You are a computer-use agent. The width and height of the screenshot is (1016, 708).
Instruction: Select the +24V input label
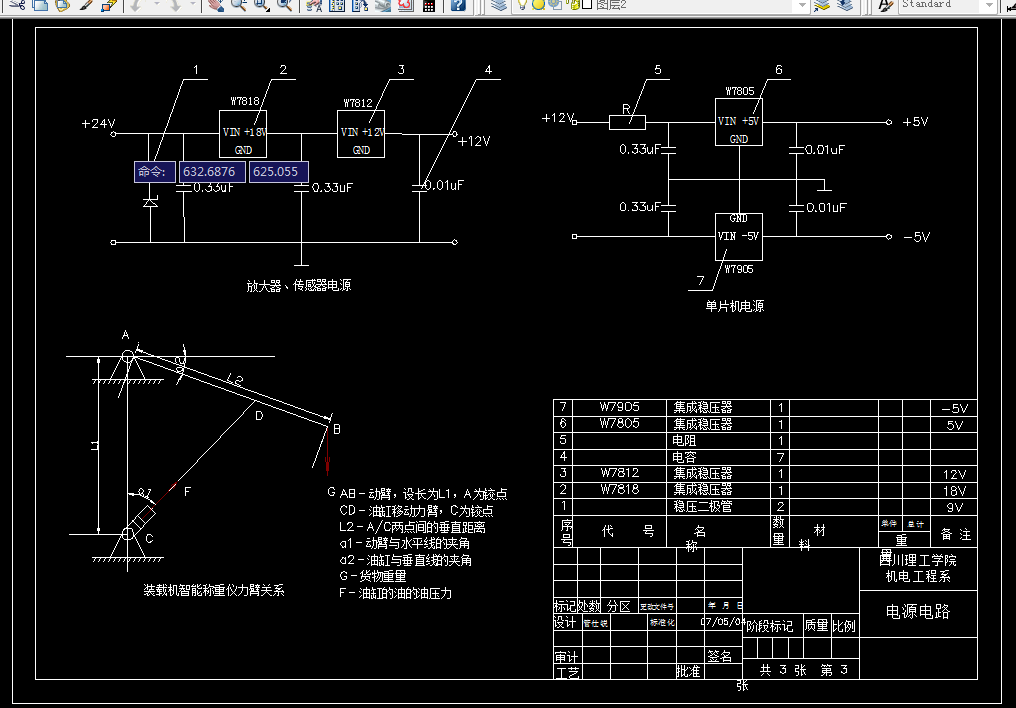[x=98, y=124]
